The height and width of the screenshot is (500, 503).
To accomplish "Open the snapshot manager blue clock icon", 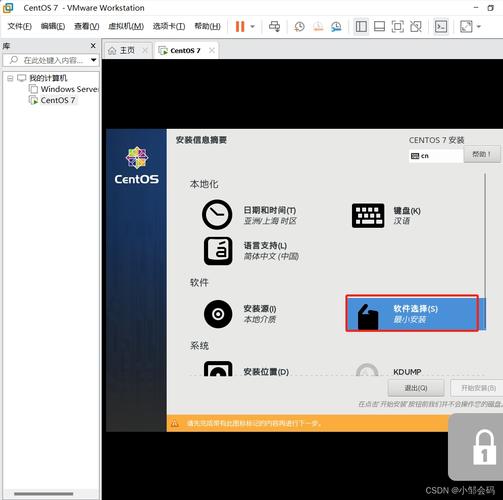I will click(x=336, y=27).
